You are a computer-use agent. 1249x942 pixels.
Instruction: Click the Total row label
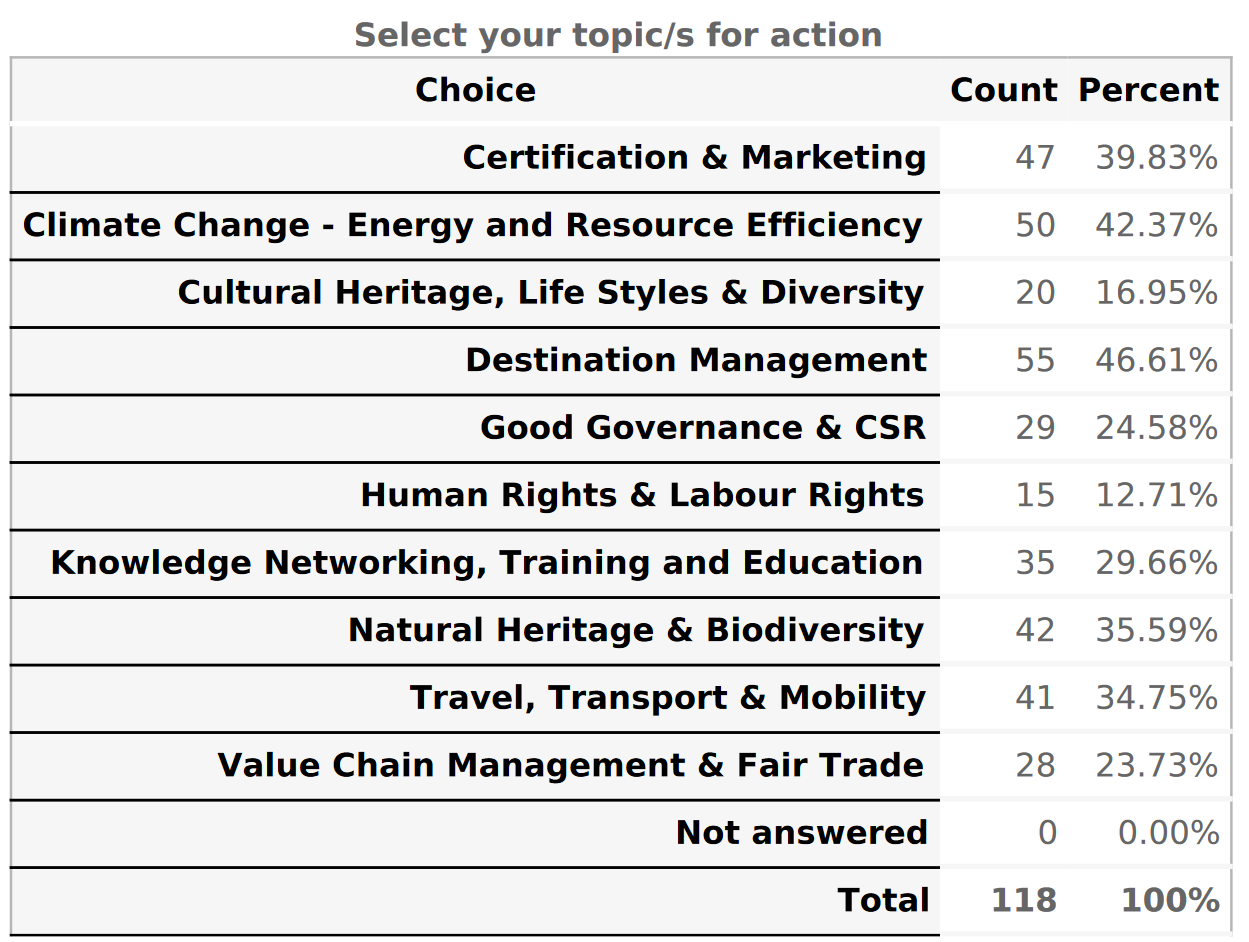coord(883,900)
